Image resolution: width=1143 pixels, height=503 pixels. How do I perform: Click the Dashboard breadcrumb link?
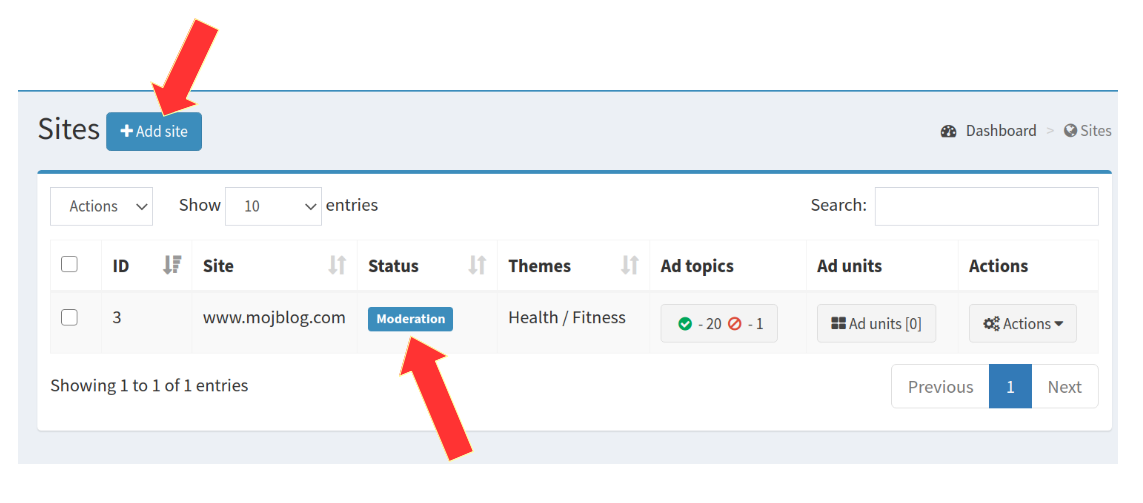pyautogui.click(x=1001, y=131)
